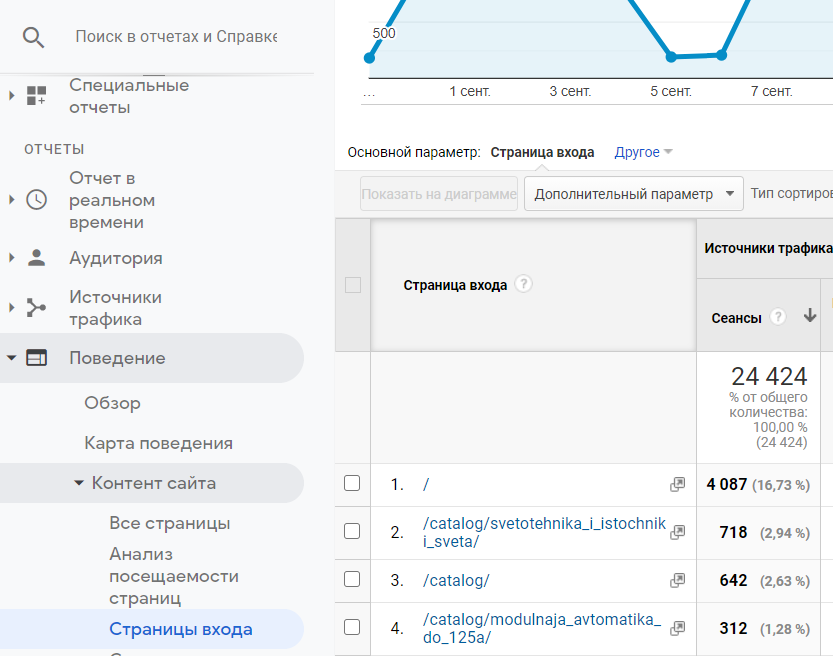Open the Обзор behavior report
The image size is (833, 656).
click(112, 403)
